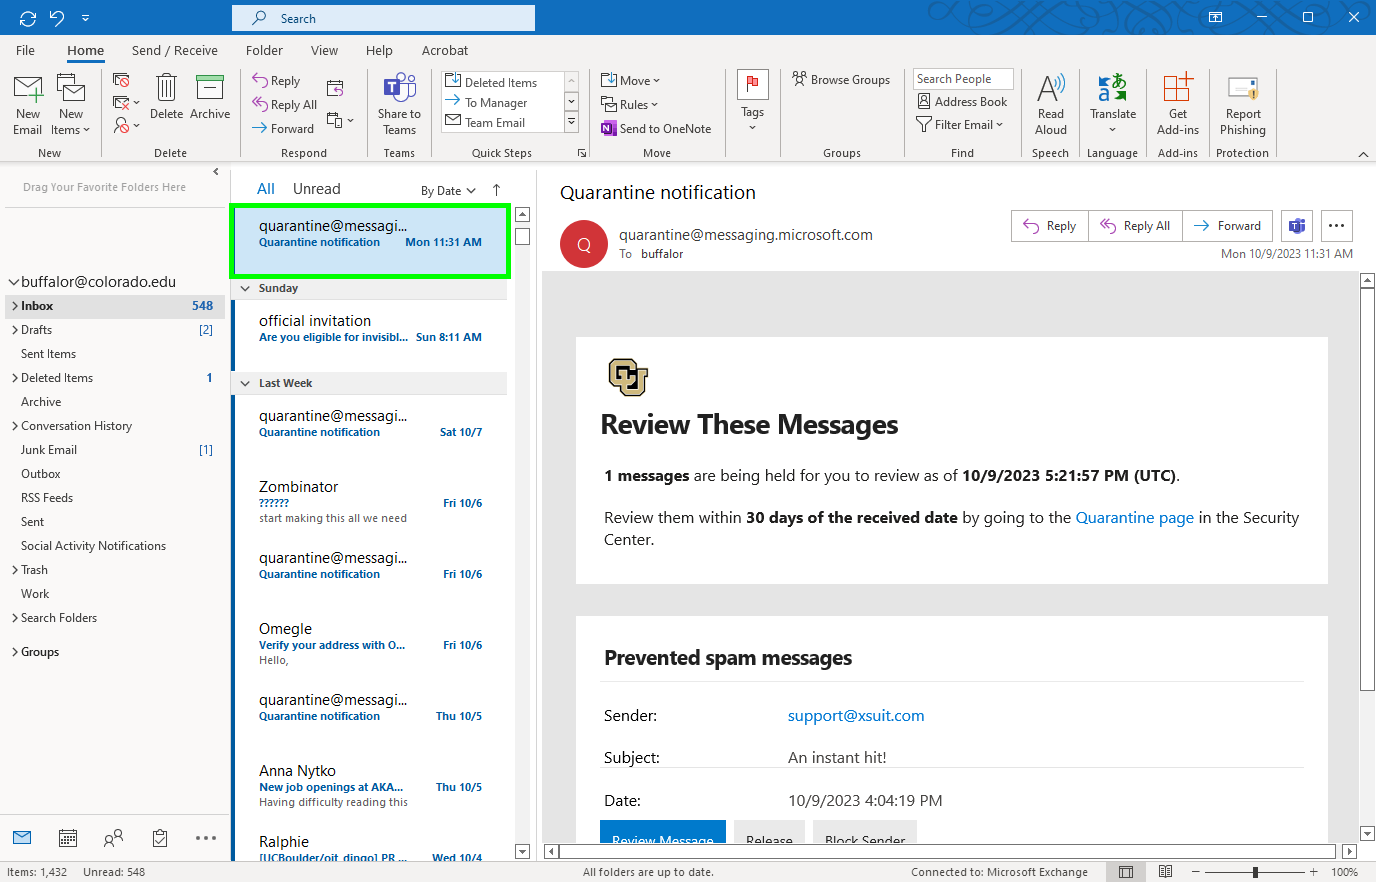Switch to Calendar view icon
Screen dimensions: 1376x882
(x=68, y=838)
